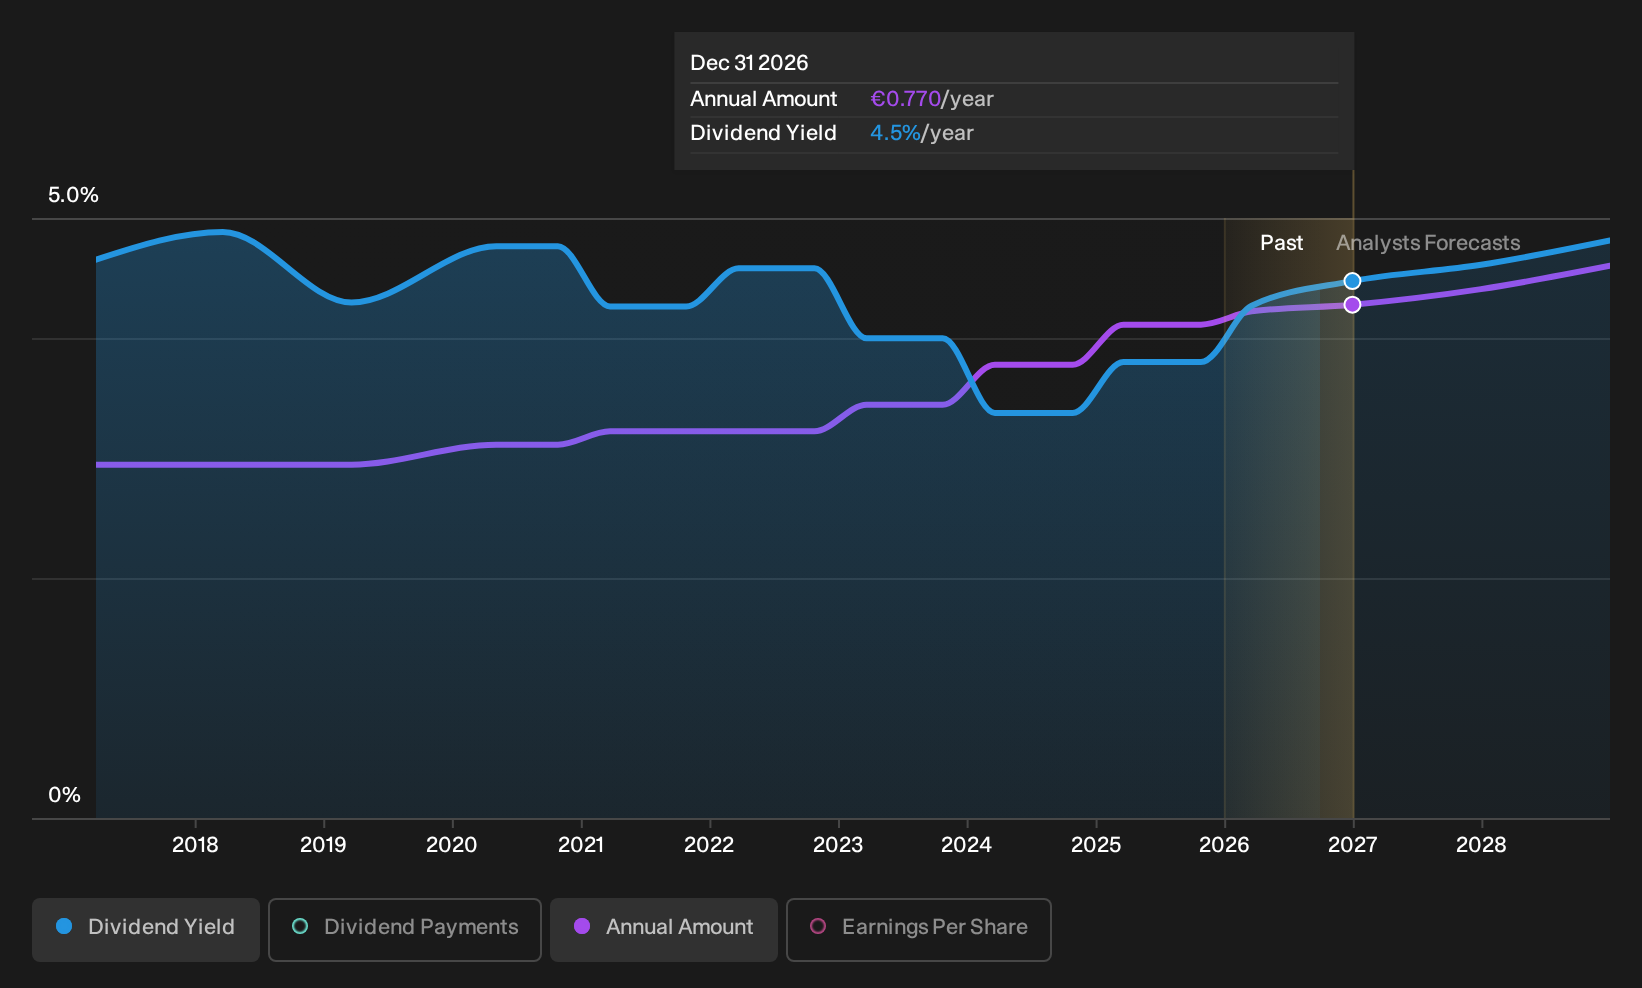
Task: Toggle the Dividend Yield legend button
Action: coord(146,929)
